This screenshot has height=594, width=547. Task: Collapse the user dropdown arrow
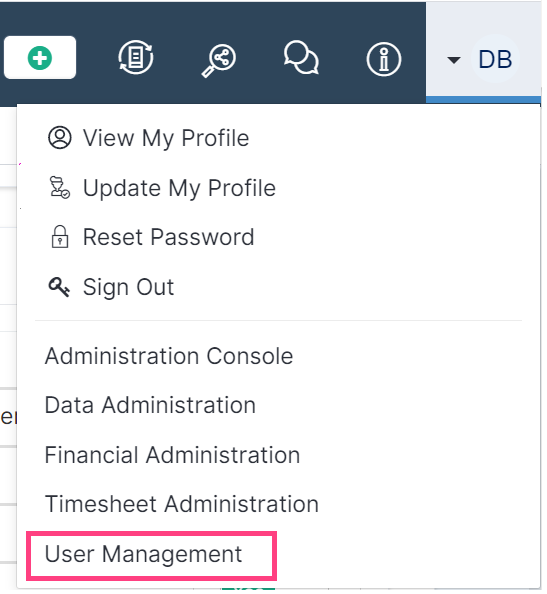453,59
